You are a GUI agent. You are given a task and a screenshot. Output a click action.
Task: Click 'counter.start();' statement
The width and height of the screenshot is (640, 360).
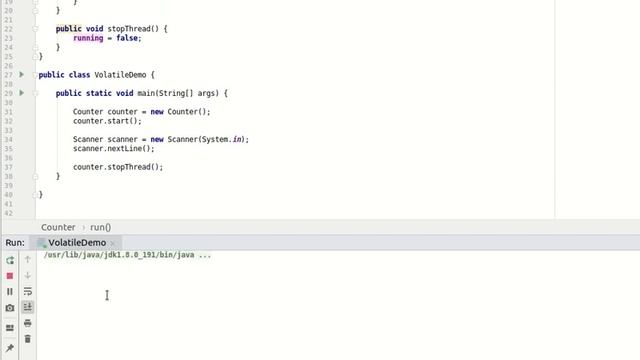[107, 121]
